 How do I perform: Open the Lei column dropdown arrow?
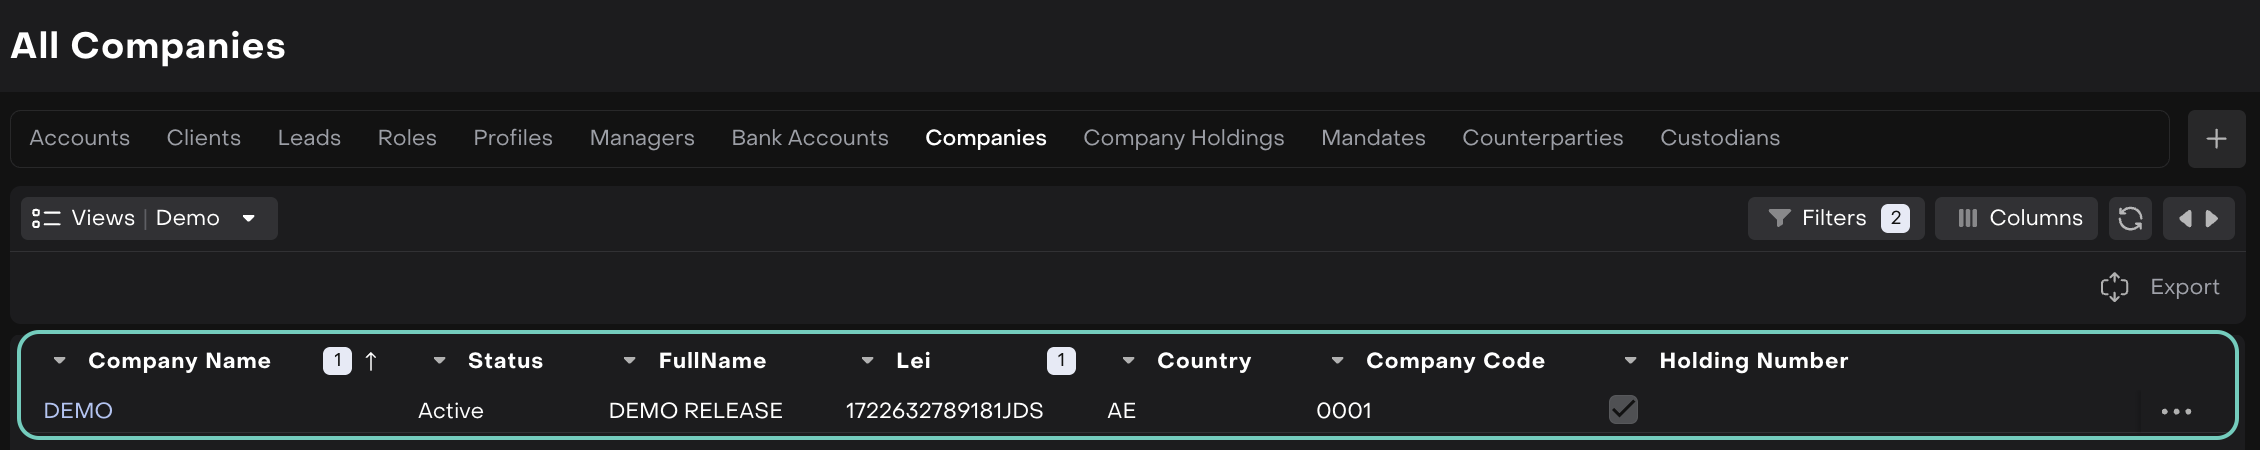tap(867, 361)
